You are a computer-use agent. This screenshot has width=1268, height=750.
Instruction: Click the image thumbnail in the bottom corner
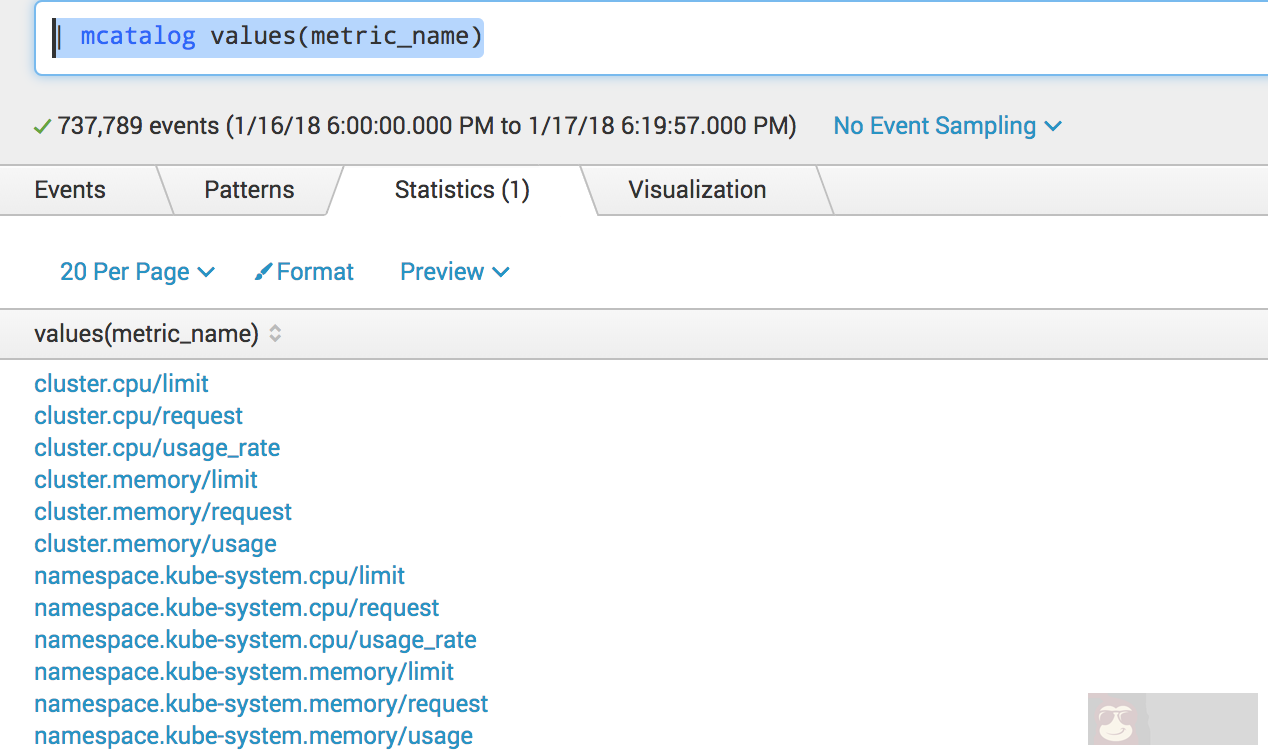coord(1172,719)
